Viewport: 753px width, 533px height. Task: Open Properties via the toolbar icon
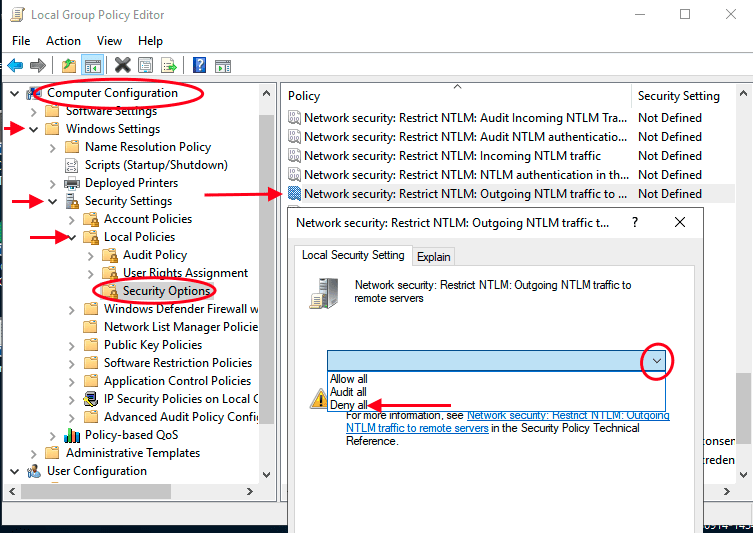tap(145, 66)
